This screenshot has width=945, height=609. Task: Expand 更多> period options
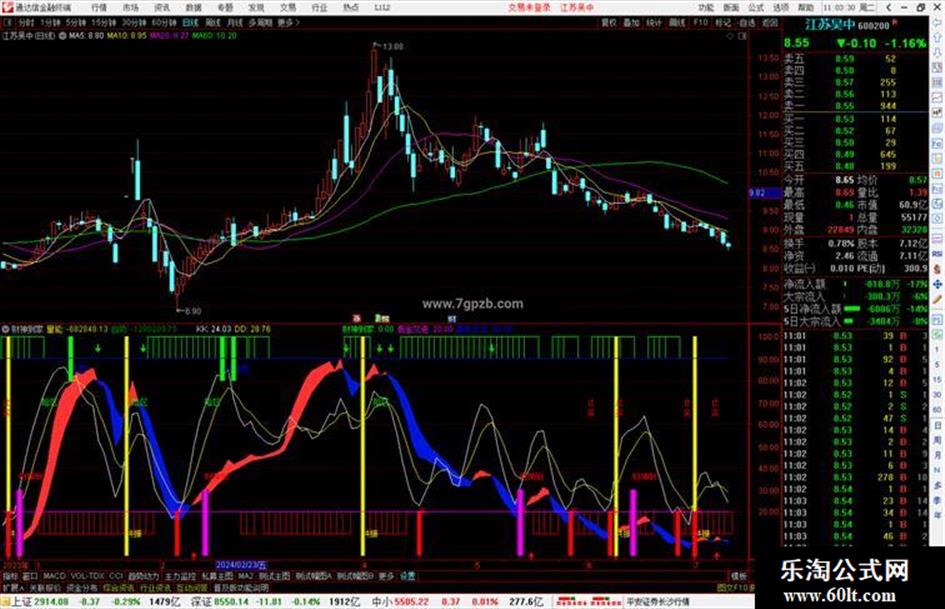pos(288,22)
